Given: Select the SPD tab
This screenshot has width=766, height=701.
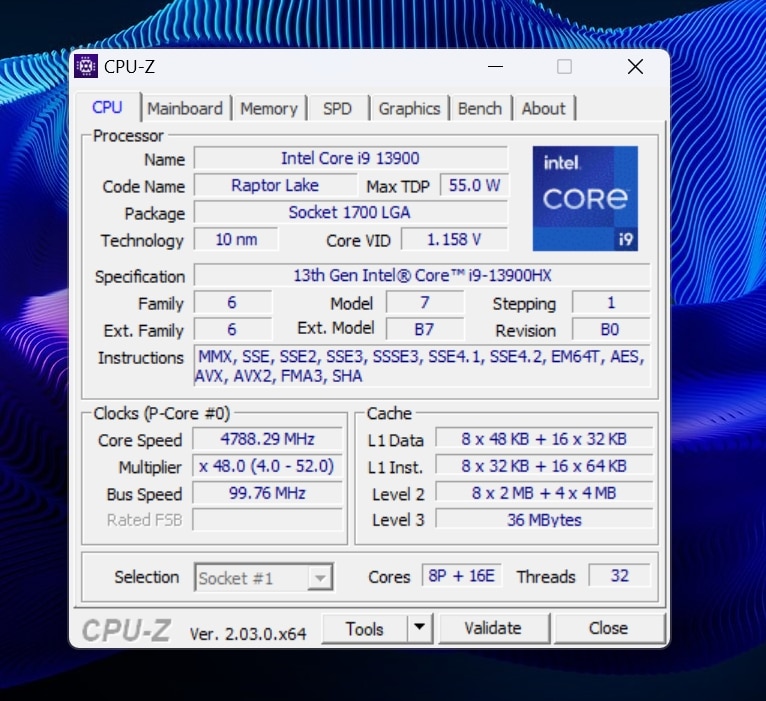Looking at the screenshot, I should (337, 109).
